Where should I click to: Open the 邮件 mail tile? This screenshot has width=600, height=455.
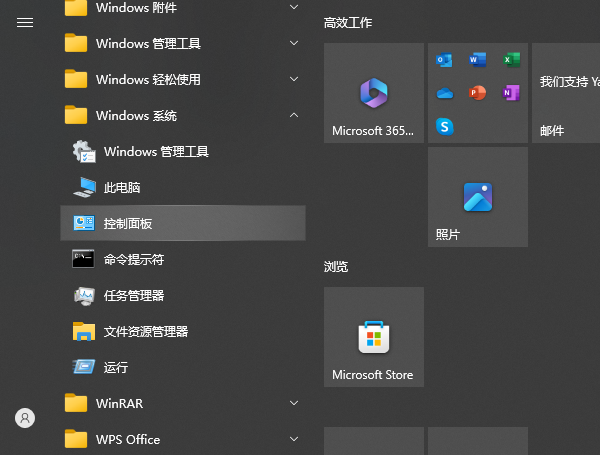566,93
